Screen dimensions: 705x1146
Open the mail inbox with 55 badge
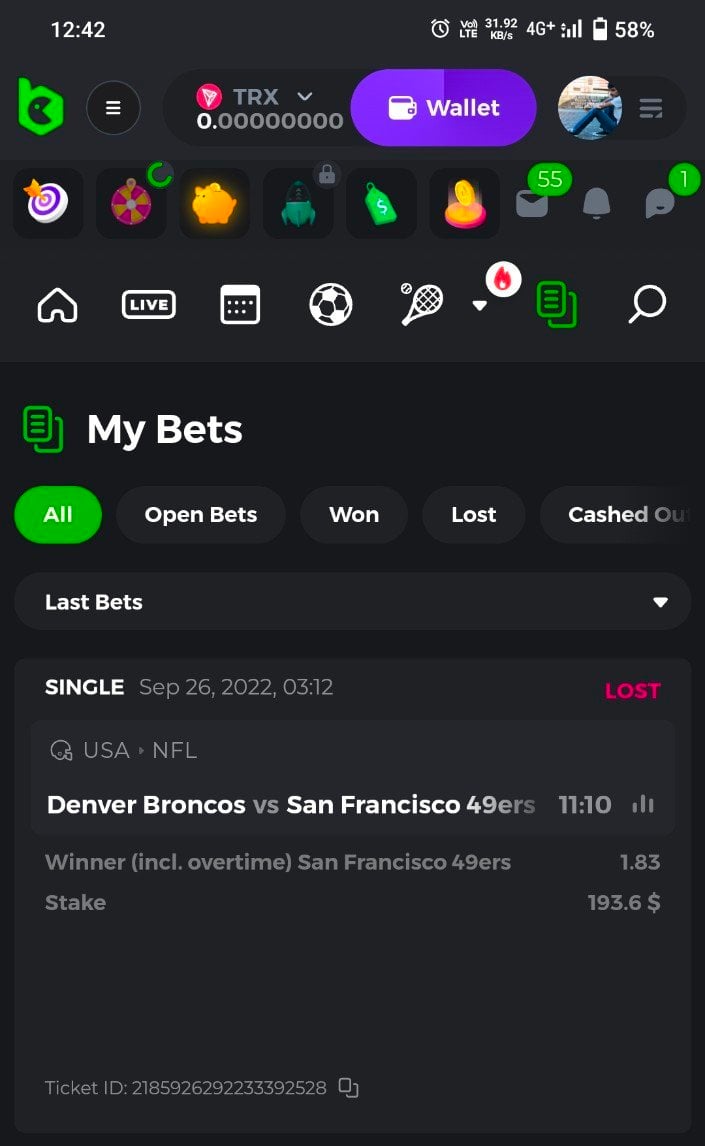coord(532,203)
